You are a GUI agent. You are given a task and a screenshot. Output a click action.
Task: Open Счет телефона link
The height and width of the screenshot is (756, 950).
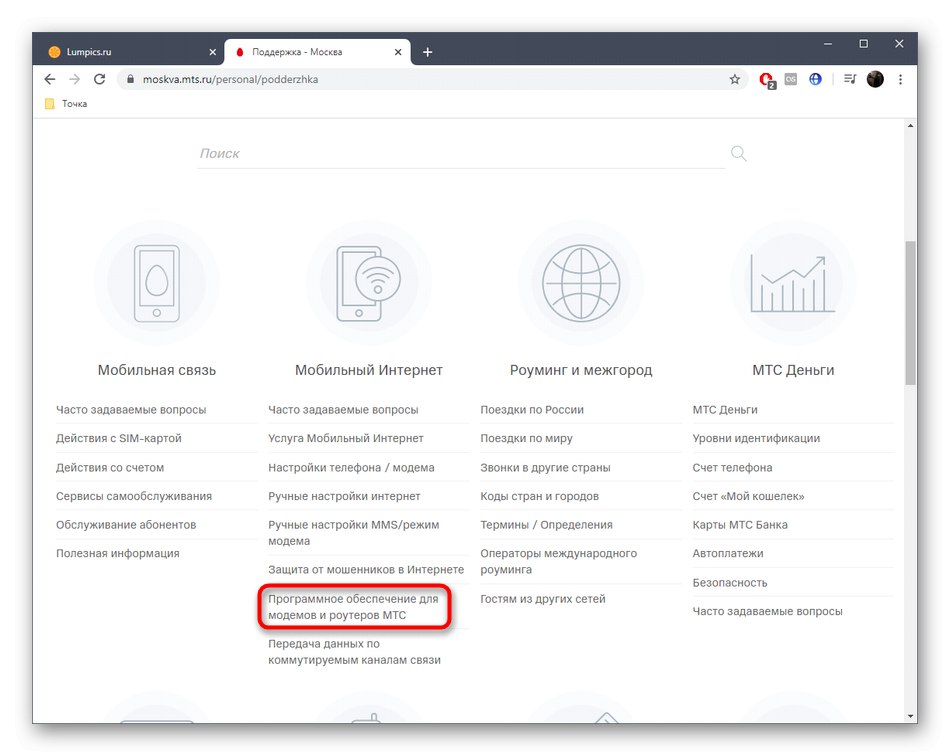(732, 468)
